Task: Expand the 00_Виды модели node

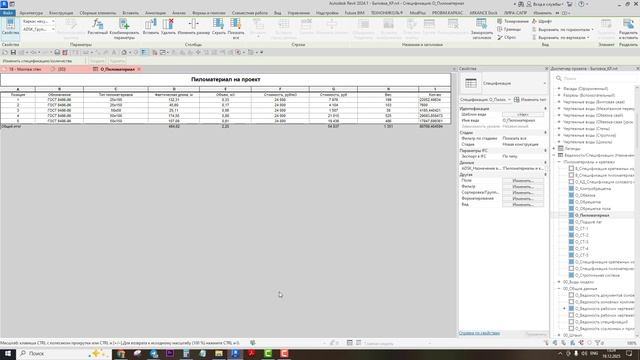Action: click(x=559, y=282)
